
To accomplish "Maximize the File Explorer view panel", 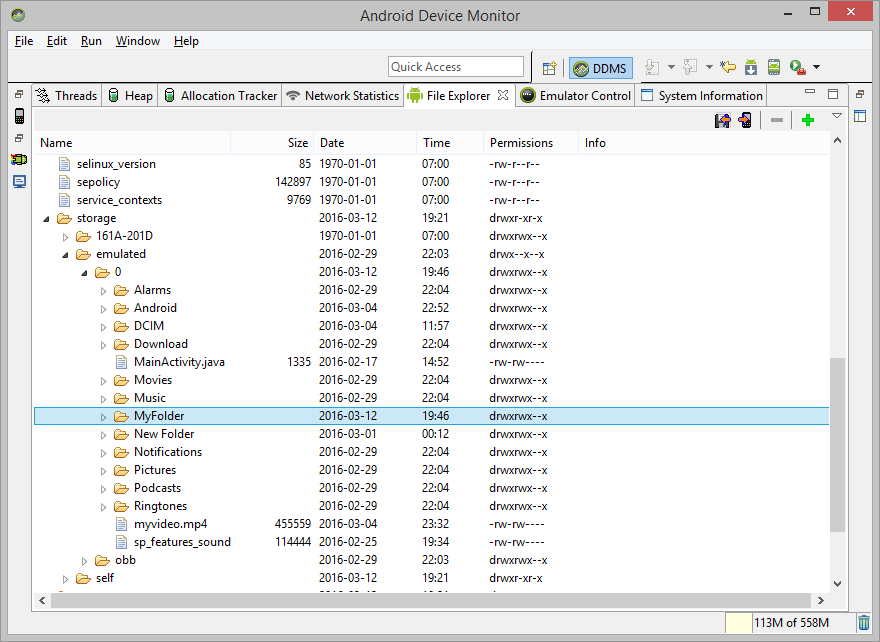I will coord(833,94).
